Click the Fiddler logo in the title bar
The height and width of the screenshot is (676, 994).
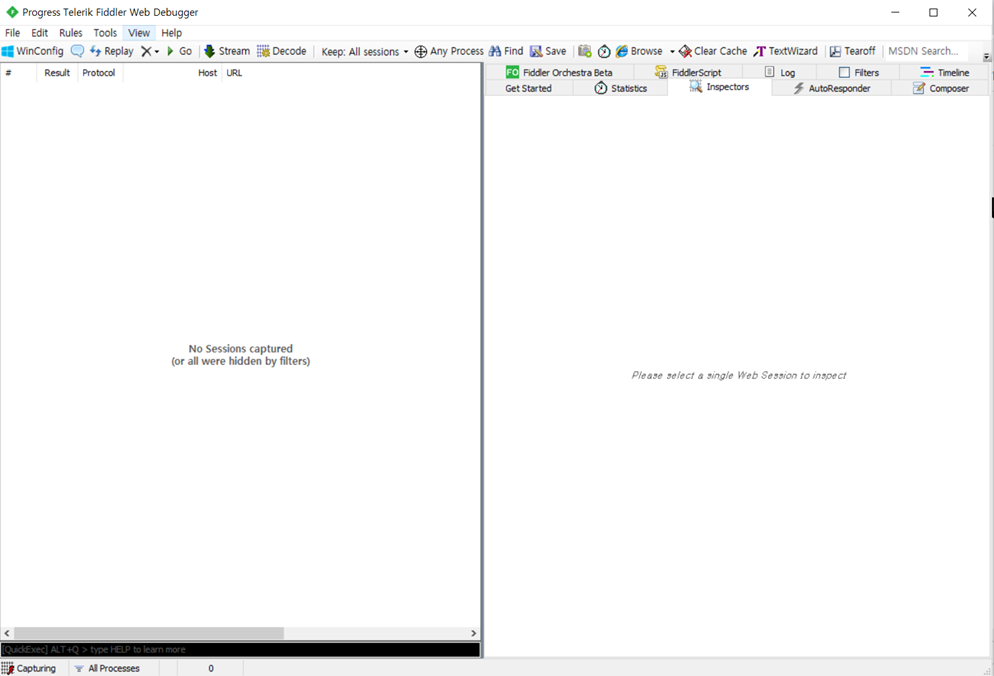pos(12,12)
